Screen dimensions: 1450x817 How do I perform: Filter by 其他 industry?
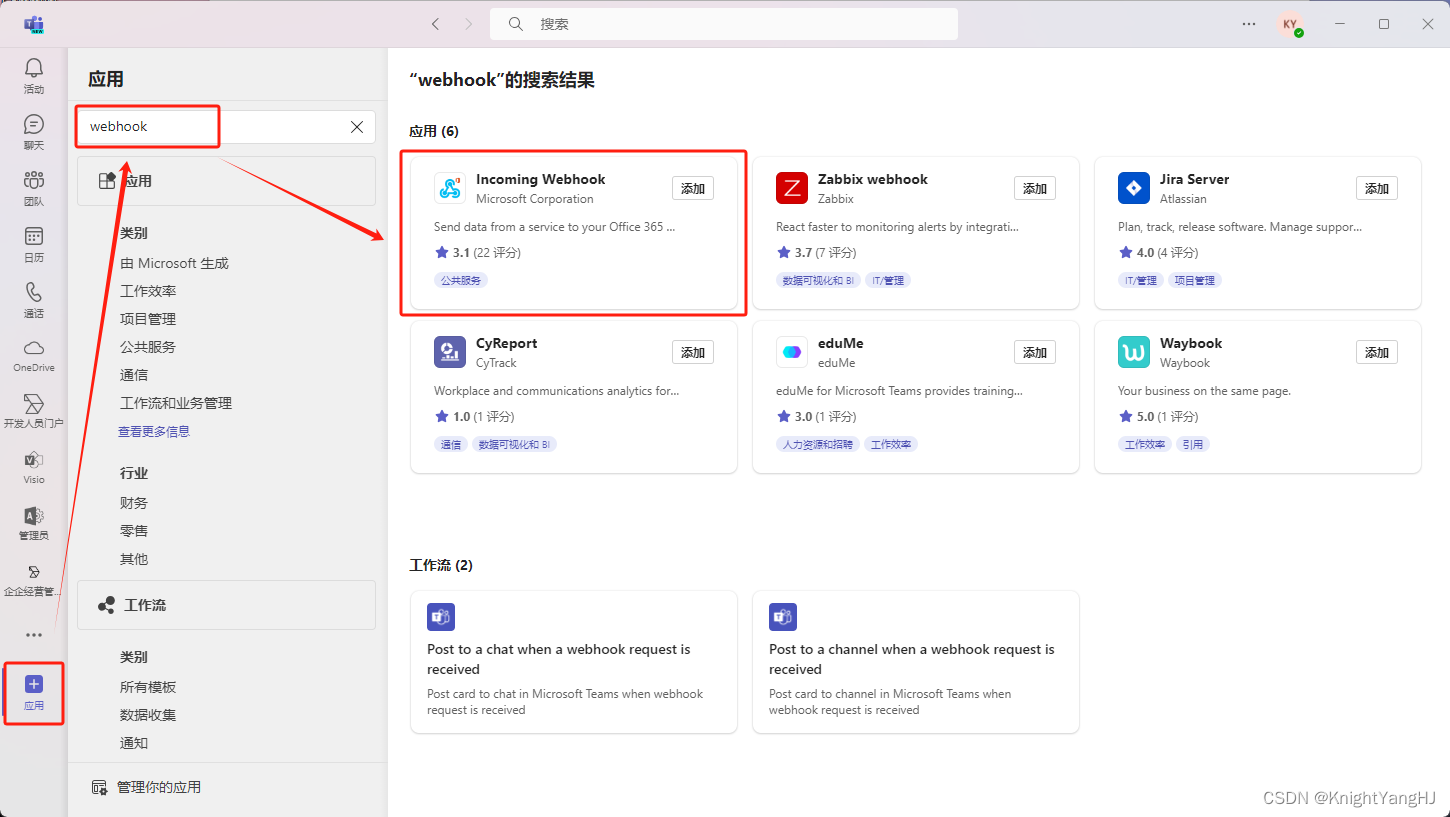pyautogui.click(x=134, y=559)
